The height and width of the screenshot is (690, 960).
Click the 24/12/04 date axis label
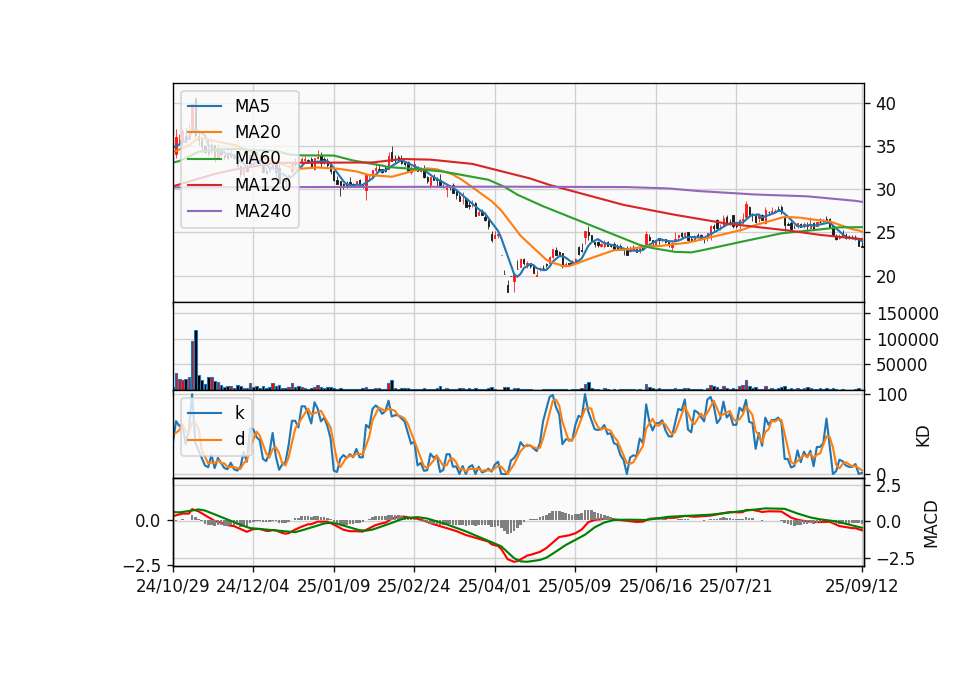(x=253, y=586)
